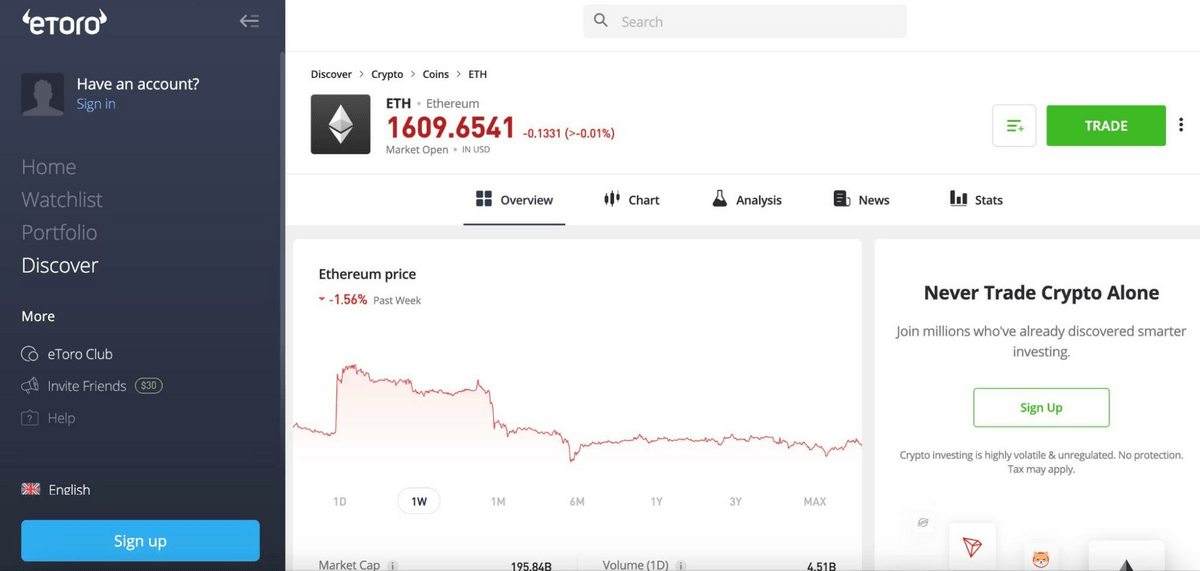Image resolution: width=1200 pixels, height=571 pixels.
Task: Switch to the News tab
Action: (862, 200)
